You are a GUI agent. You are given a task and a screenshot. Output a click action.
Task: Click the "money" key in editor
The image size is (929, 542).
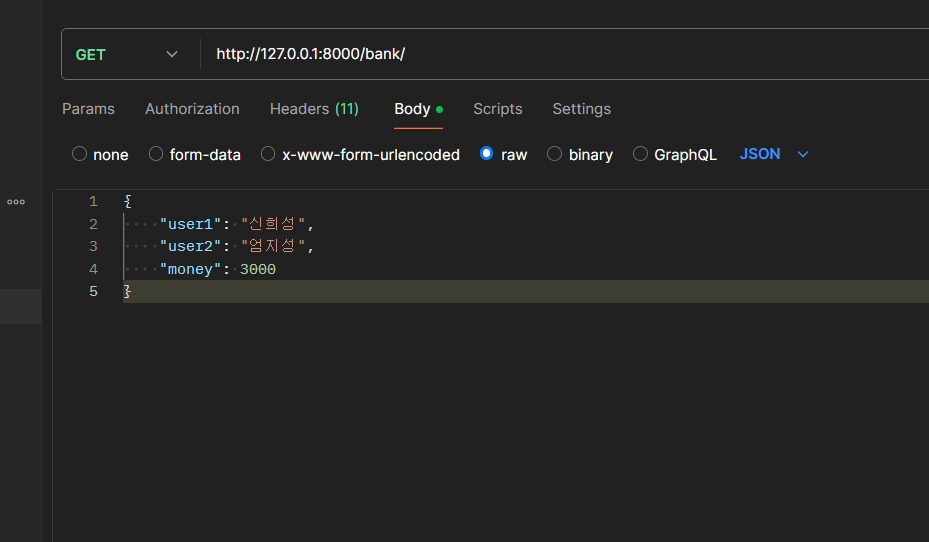click(x=190, y=269)
